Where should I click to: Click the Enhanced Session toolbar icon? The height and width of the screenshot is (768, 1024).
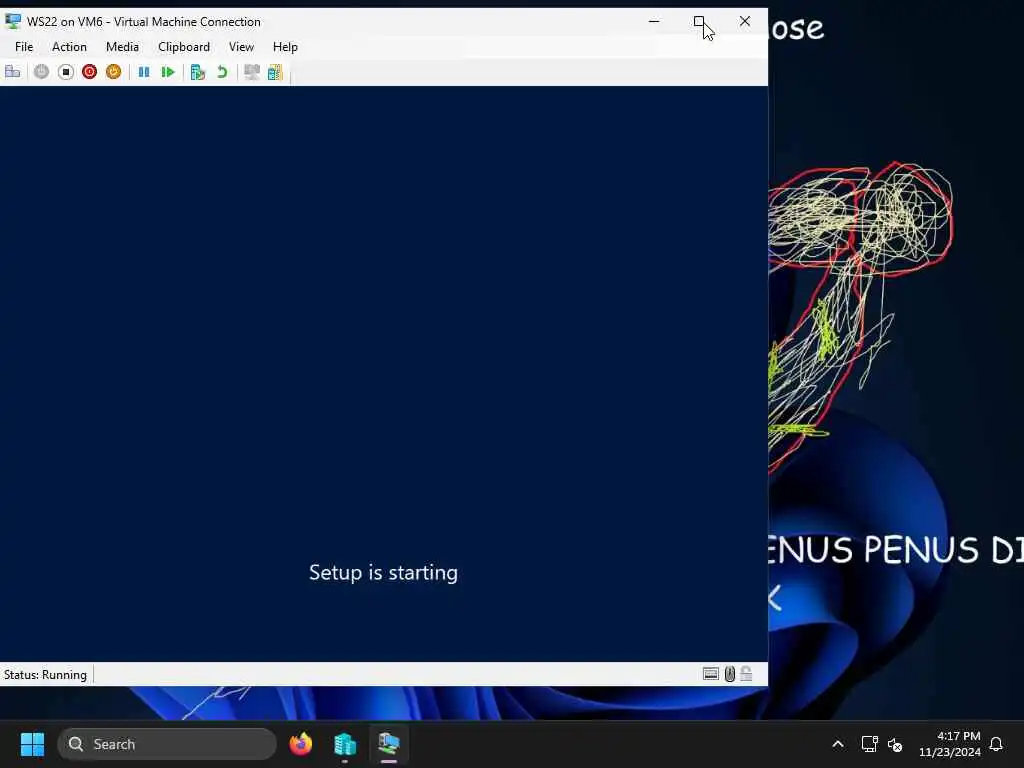(x=251, y=72)
